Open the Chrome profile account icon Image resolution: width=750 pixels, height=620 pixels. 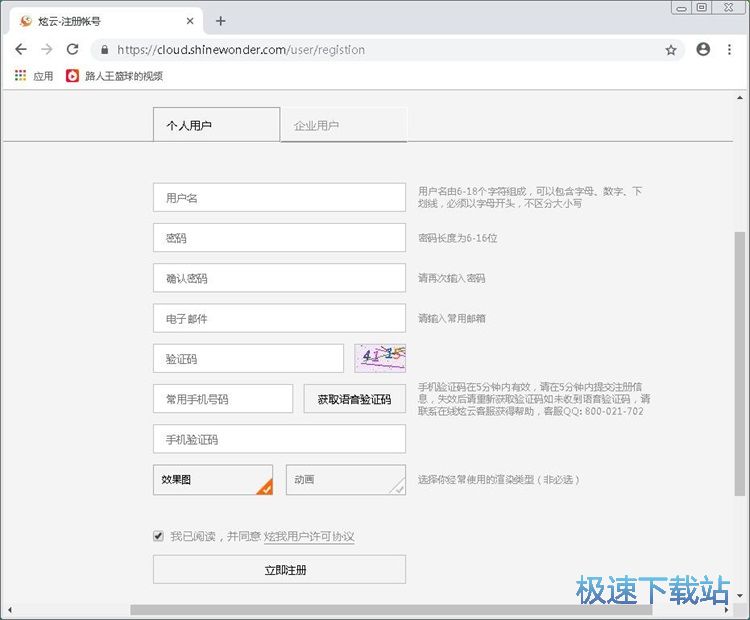(703, 49)
